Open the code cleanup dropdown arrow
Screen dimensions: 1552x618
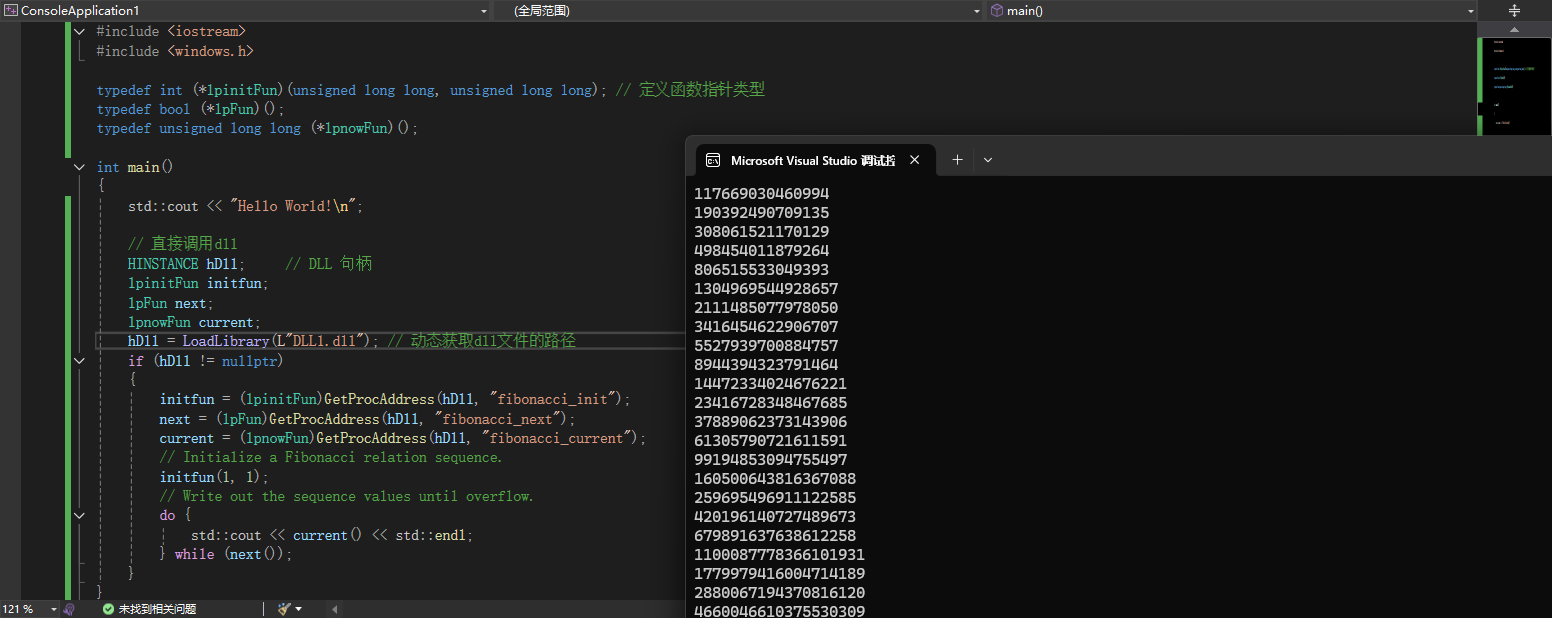click(298, 608)
